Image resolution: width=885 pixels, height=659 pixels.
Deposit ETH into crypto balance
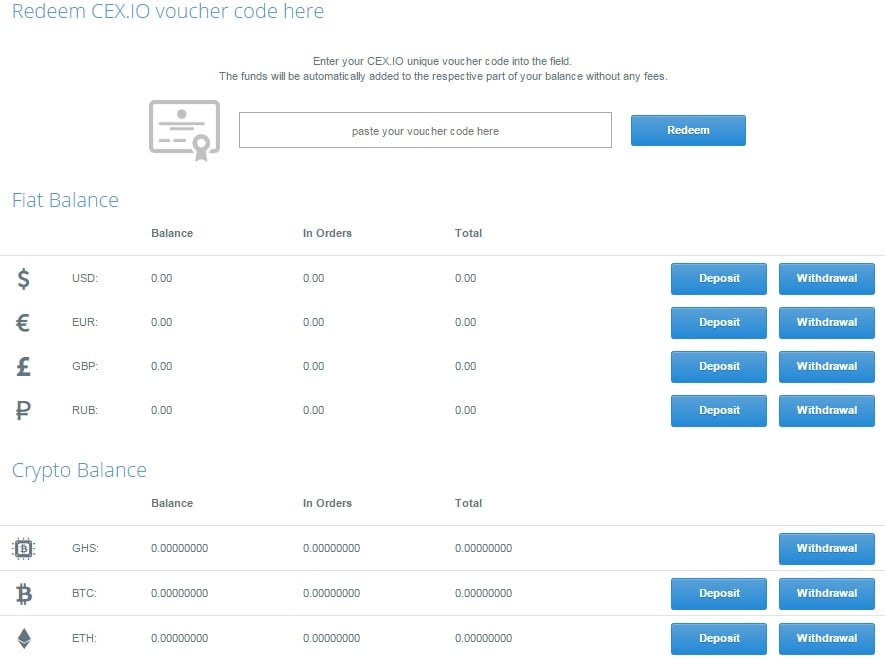pos(718,639)
